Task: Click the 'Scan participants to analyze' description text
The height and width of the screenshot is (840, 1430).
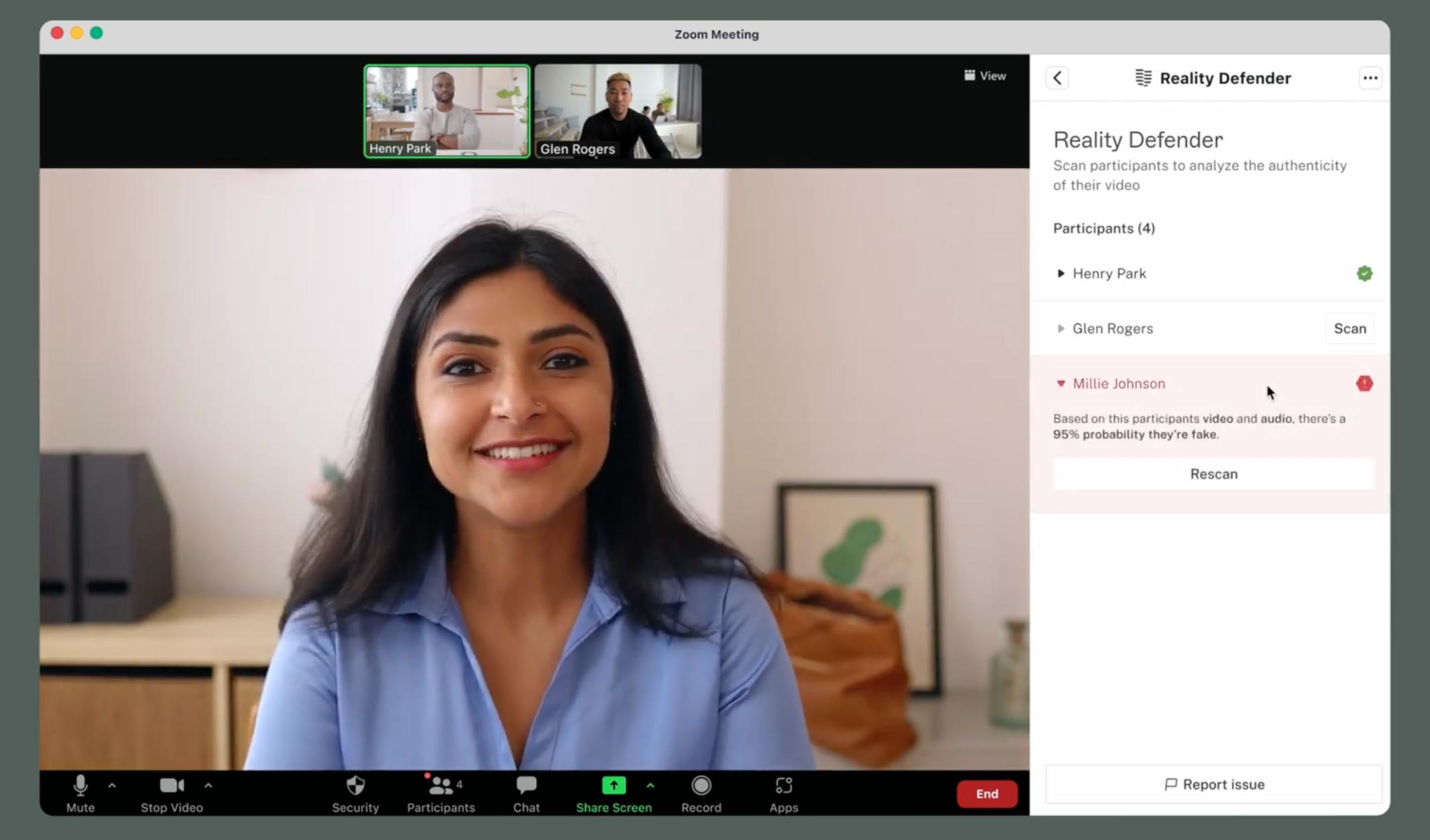Action: (1200, 175)
